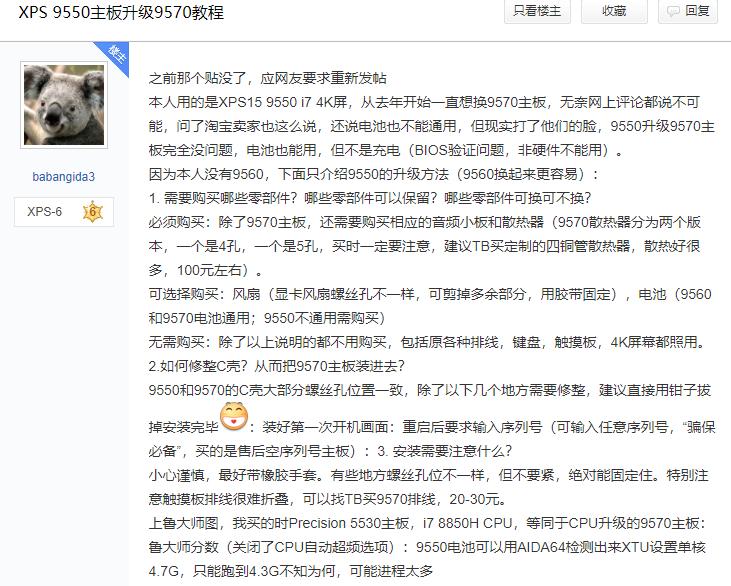The image size is (731, 586).
Task: Click the text 必须购买：除了9570主板
Action: [227, 222]
